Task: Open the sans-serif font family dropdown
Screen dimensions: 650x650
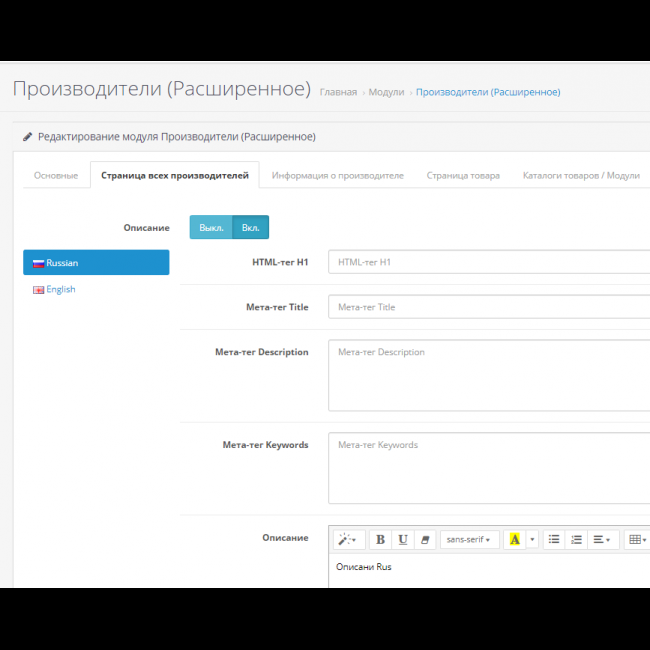Action: (x=468, y=539)
